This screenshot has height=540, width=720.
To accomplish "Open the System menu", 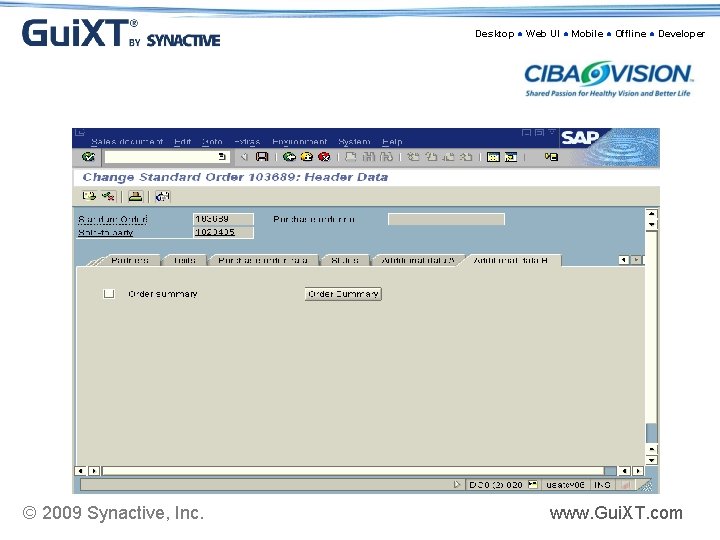I will point(354,141).
